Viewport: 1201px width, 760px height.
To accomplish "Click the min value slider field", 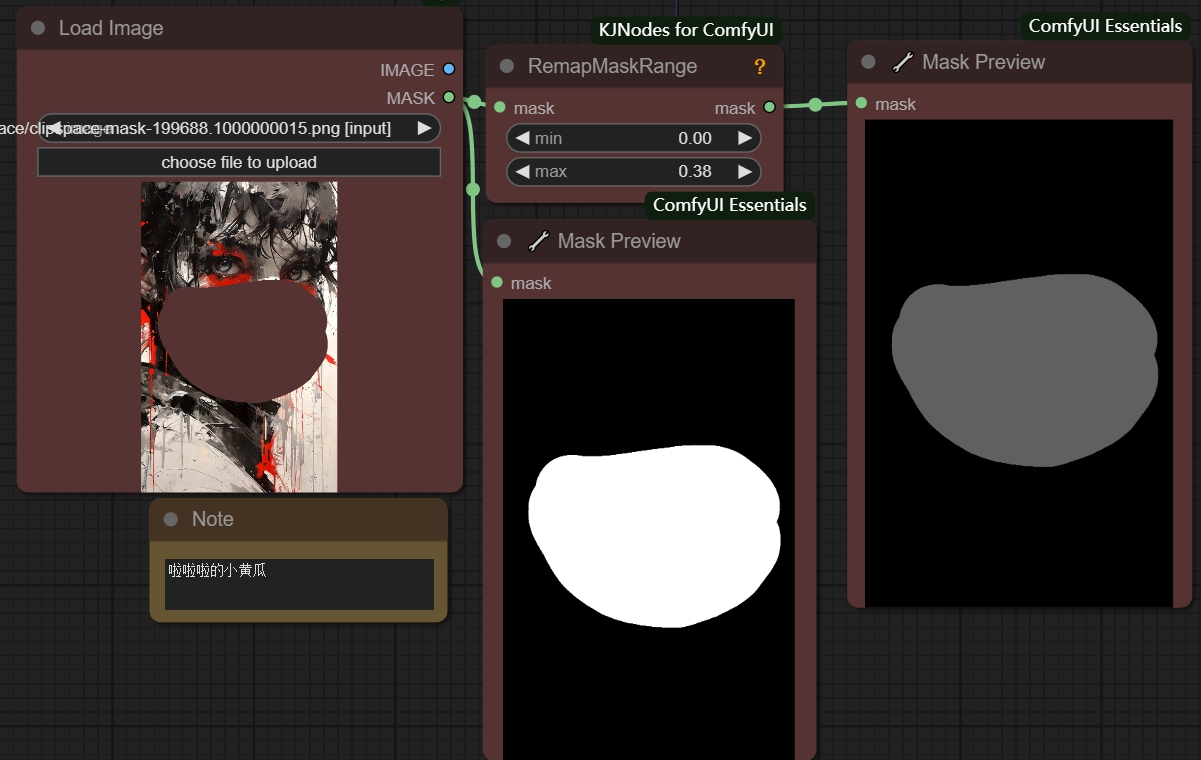I will click(x=634, y=138).
